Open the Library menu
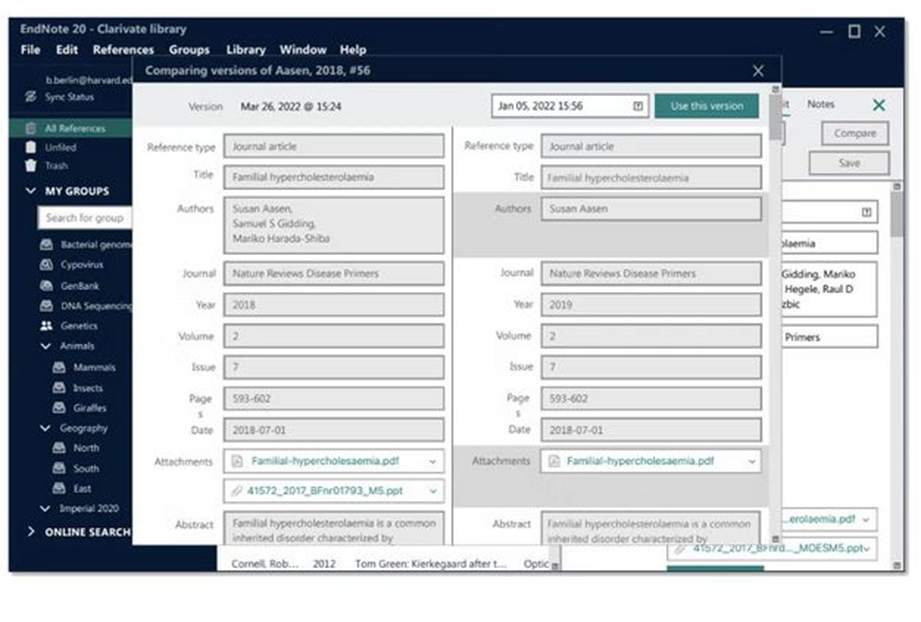Image resolution: width=921 pixels, height=622 pixels. [x=245, y=50]
